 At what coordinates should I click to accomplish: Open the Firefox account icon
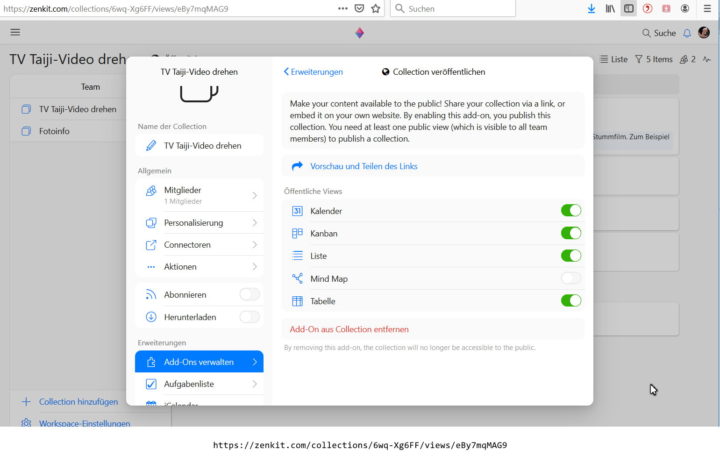click(685, 9)
